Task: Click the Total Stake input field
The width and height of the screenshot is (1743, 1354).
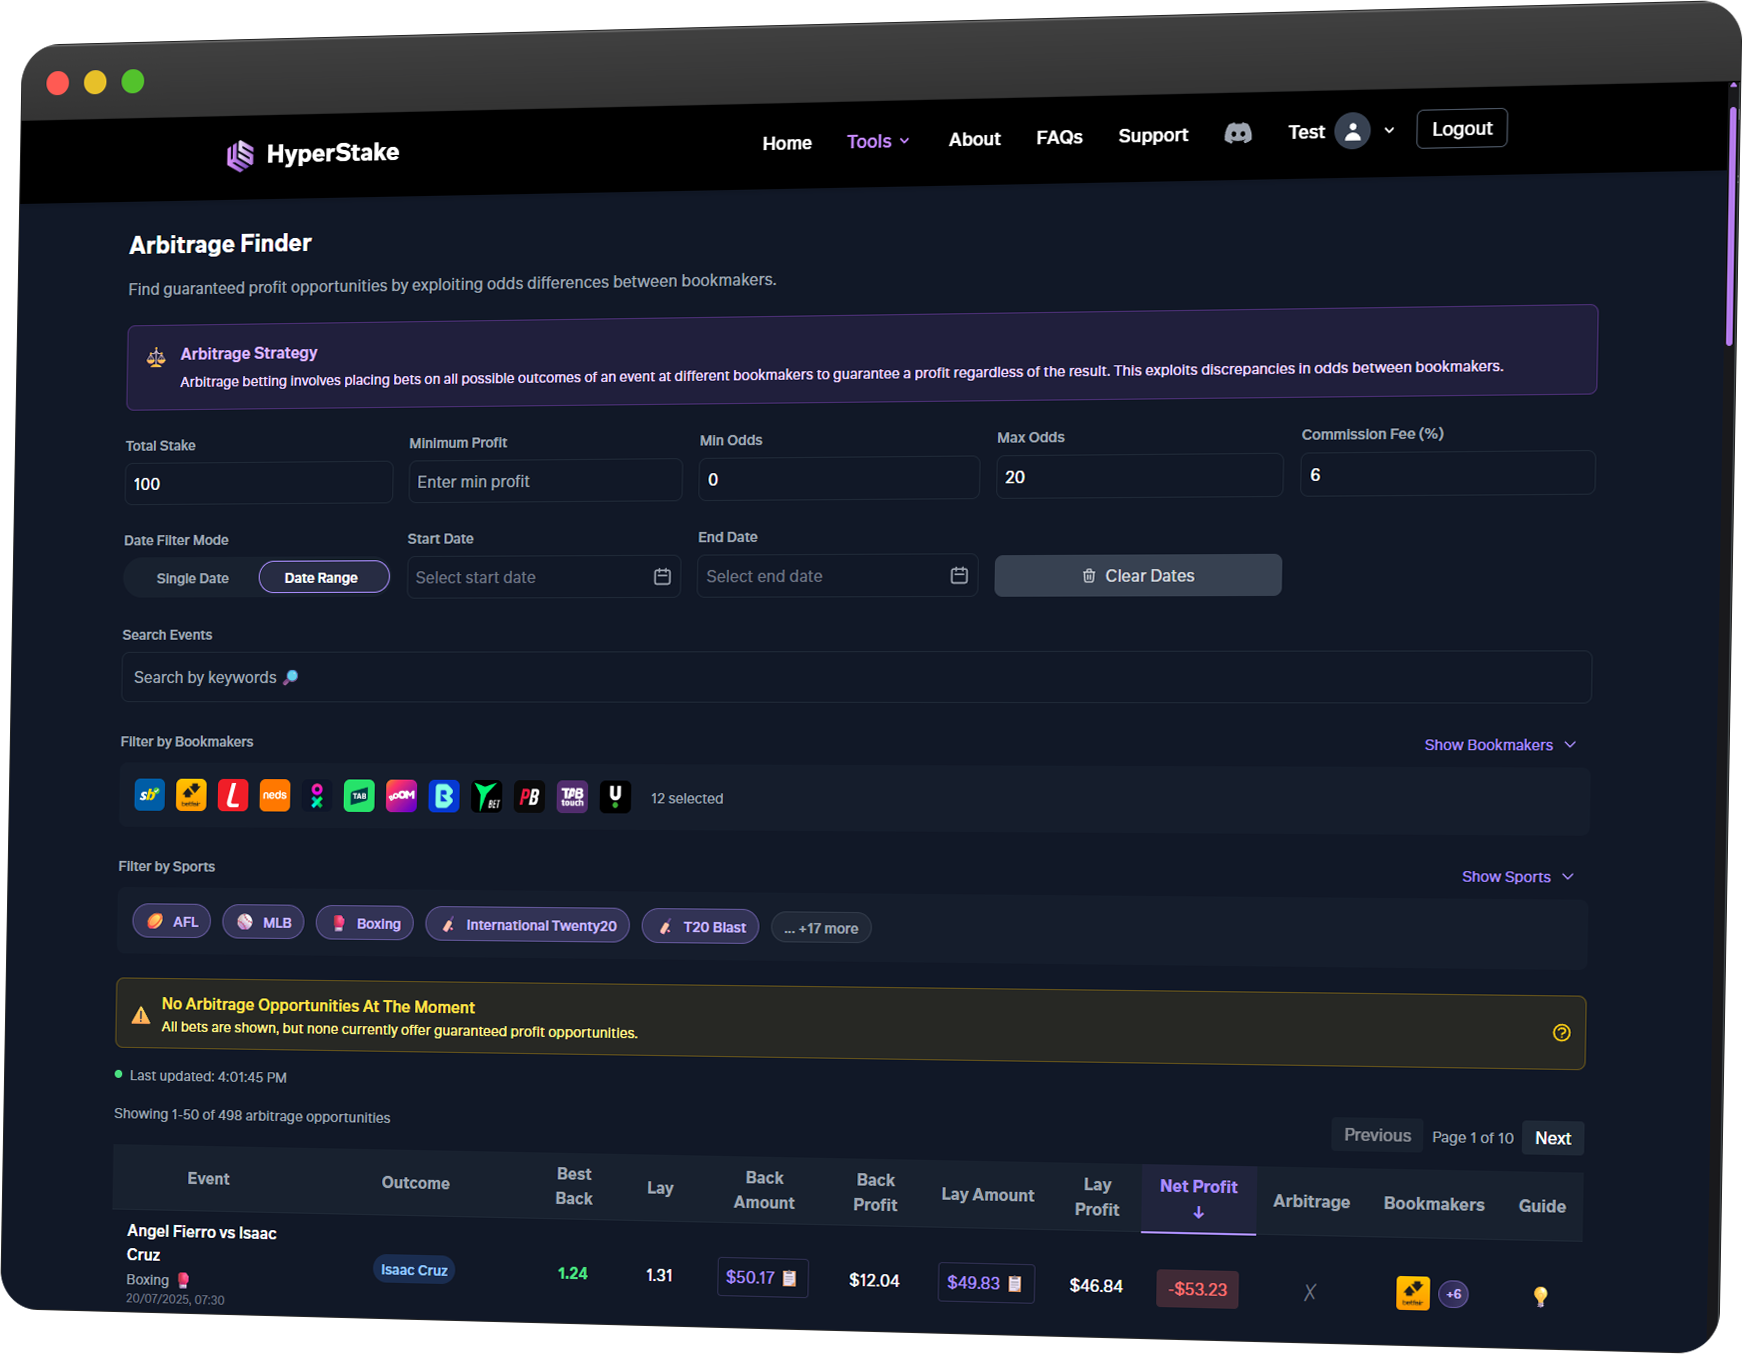Action: coord(258,483)
